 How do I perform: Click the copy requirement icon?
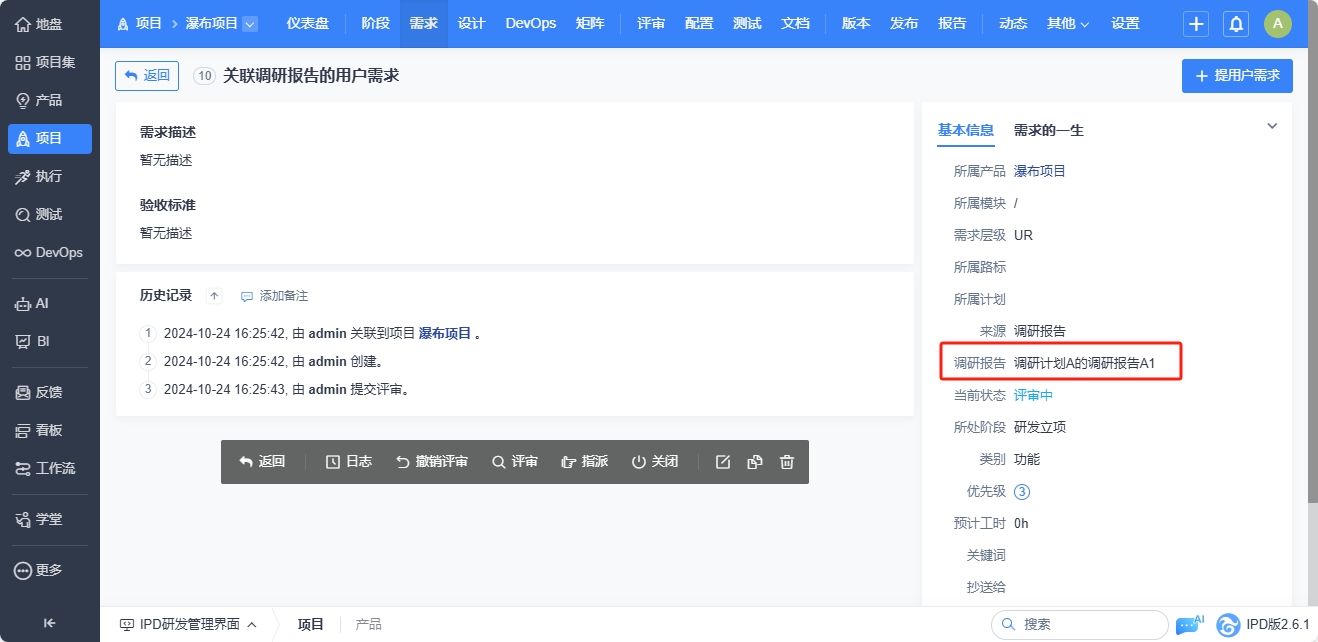coord(755,462)
